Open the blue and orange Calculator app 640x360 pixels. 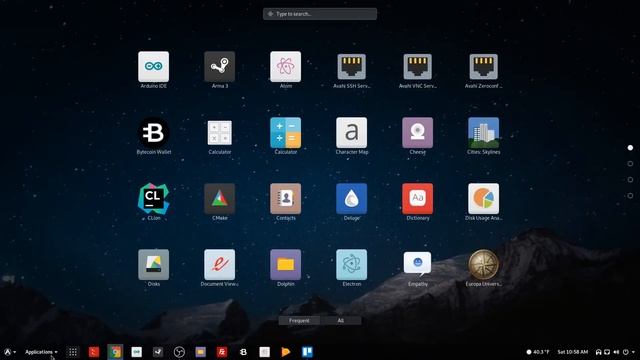(286, 133)
